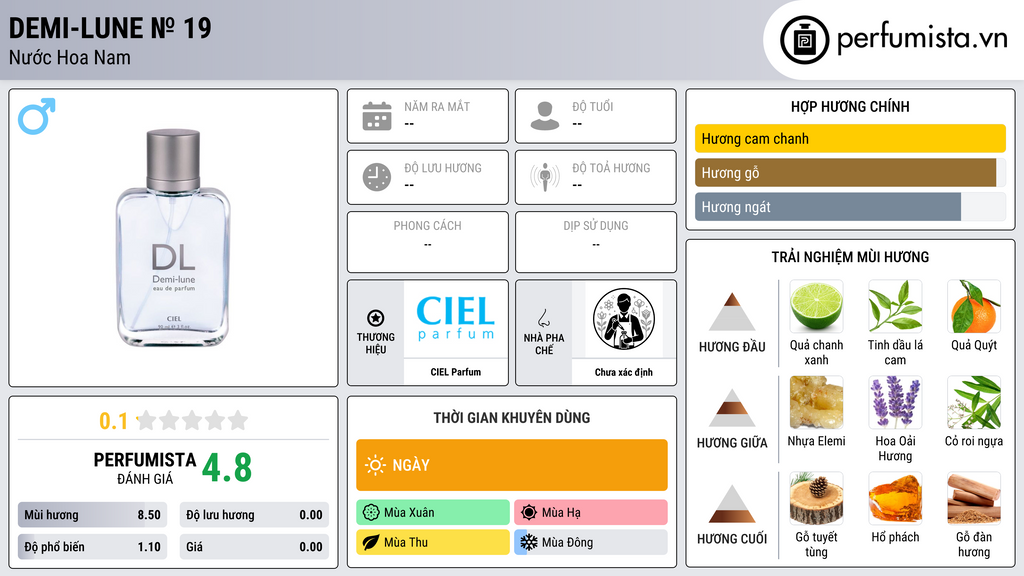
Task: Click the blue male gender symbol icon
Action: [37, 116]
